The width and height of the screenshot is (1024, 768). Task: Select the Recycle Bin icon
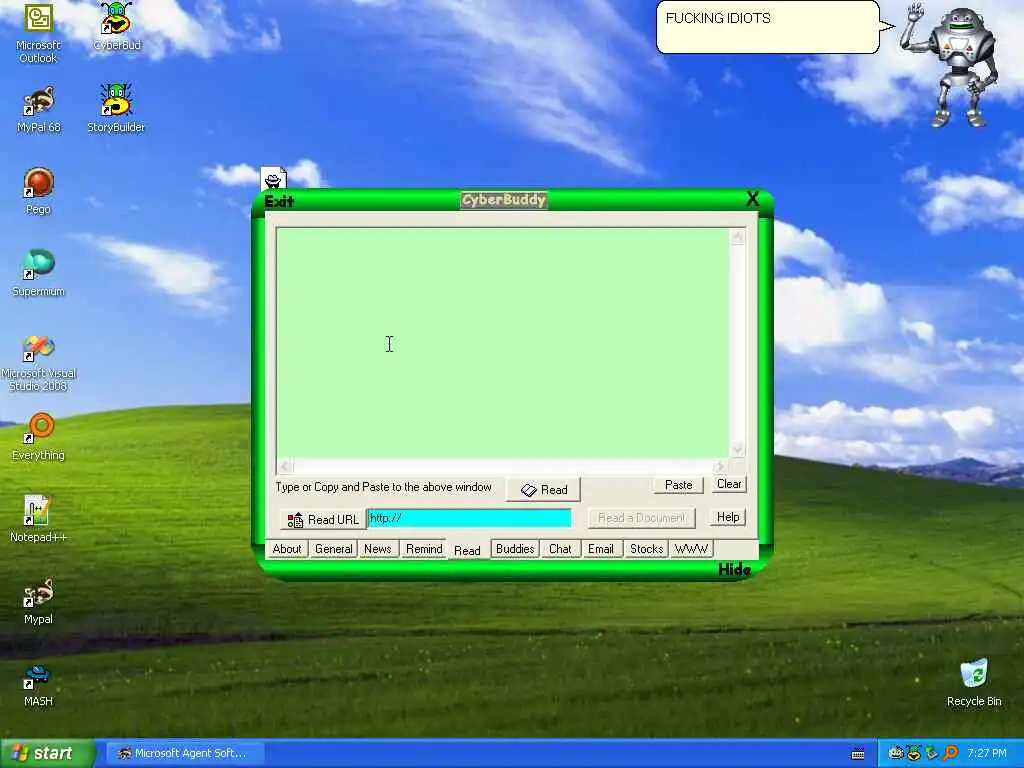click(x=974, y=683)
